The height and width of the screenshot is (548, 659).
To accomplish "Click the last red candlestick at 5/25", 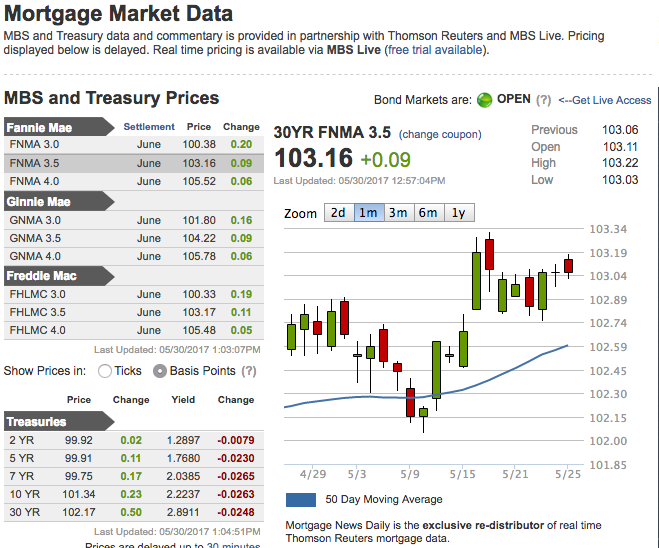I will (x=569, y=266).
